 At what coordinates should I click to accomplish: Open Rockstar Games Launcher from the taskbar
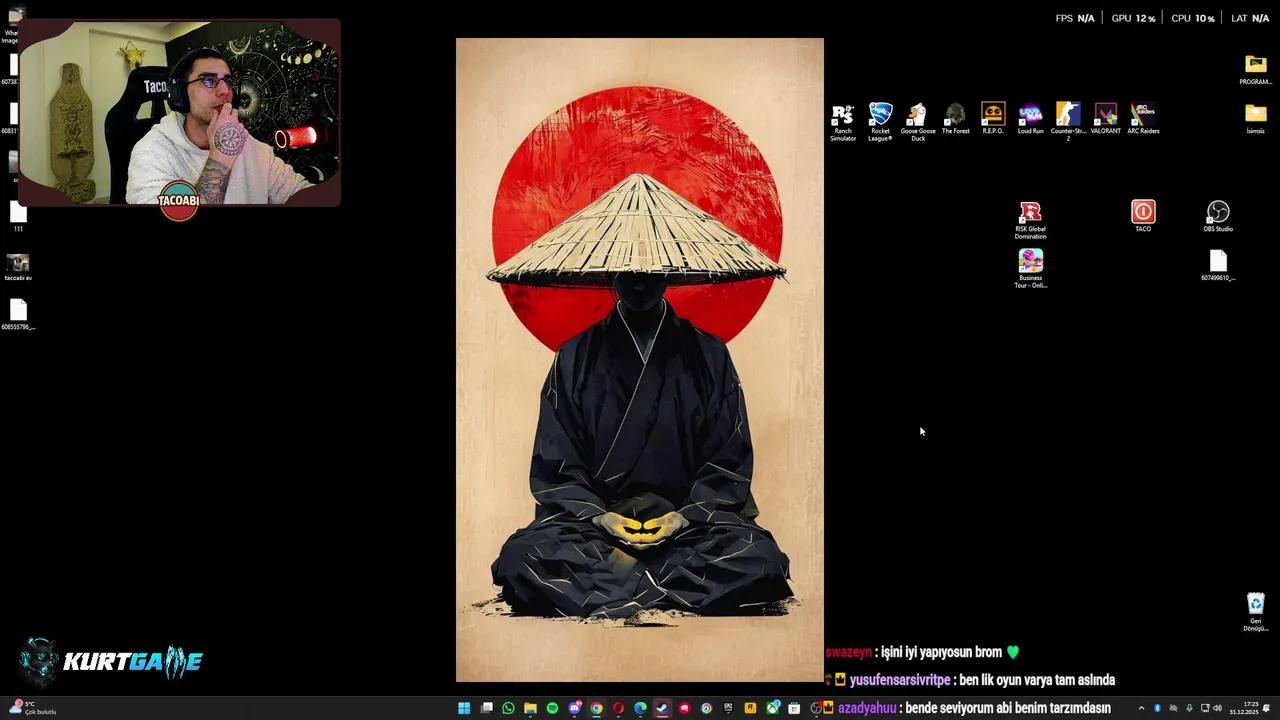pyautogui.click(x=750, y=708)
